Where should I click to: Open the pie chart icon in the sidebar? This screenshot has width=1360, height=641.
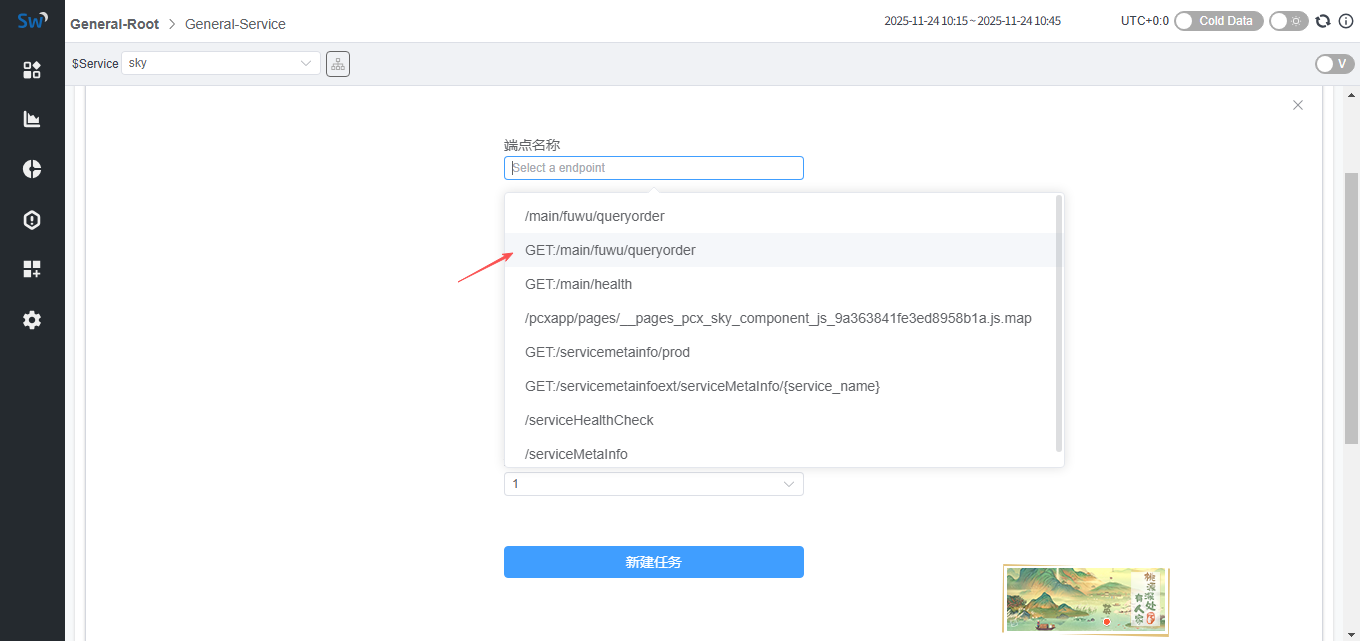point(32,169)
